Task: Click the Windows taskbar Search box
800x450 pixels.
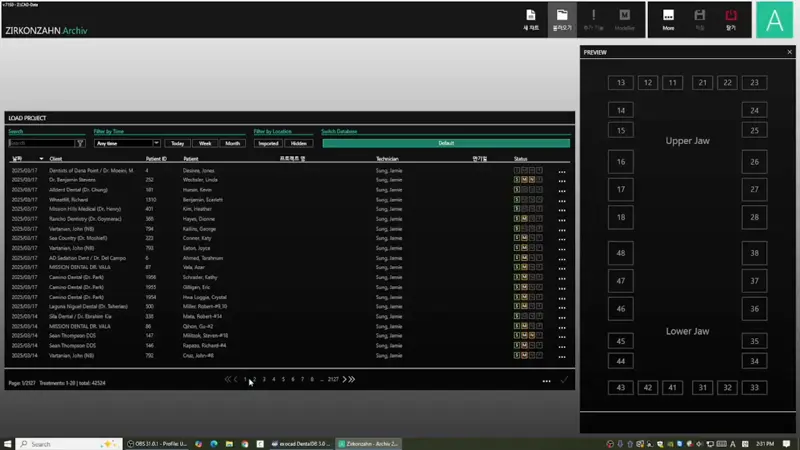Action: (x=69, y=444)
